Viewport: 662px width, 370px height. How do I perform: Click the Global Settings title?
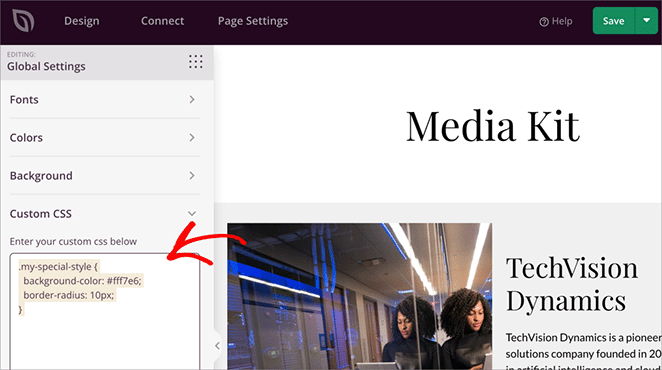(46, 66)
